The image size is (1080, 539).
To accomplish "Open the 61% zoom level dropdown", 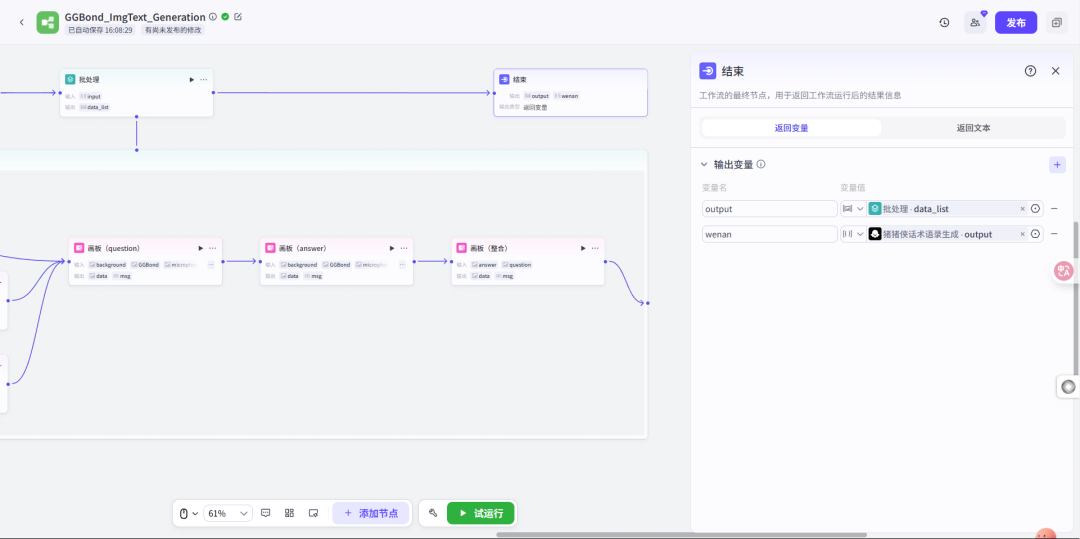I will (228, 513).
